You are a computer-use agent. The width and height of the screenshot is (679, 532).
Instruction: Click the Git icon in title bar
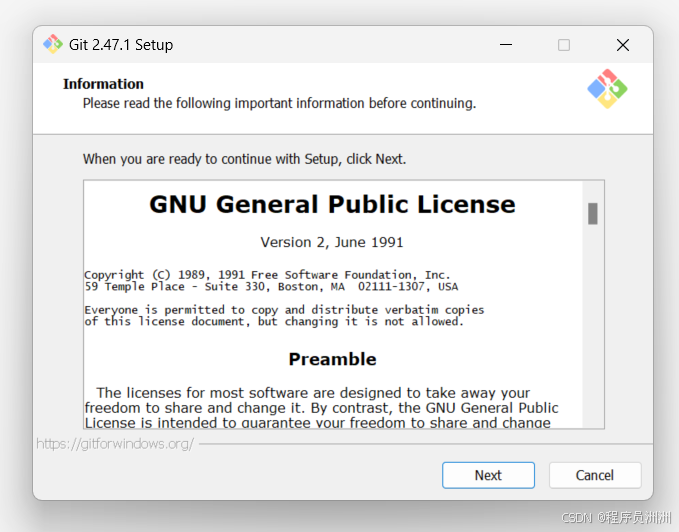point(53,44)
